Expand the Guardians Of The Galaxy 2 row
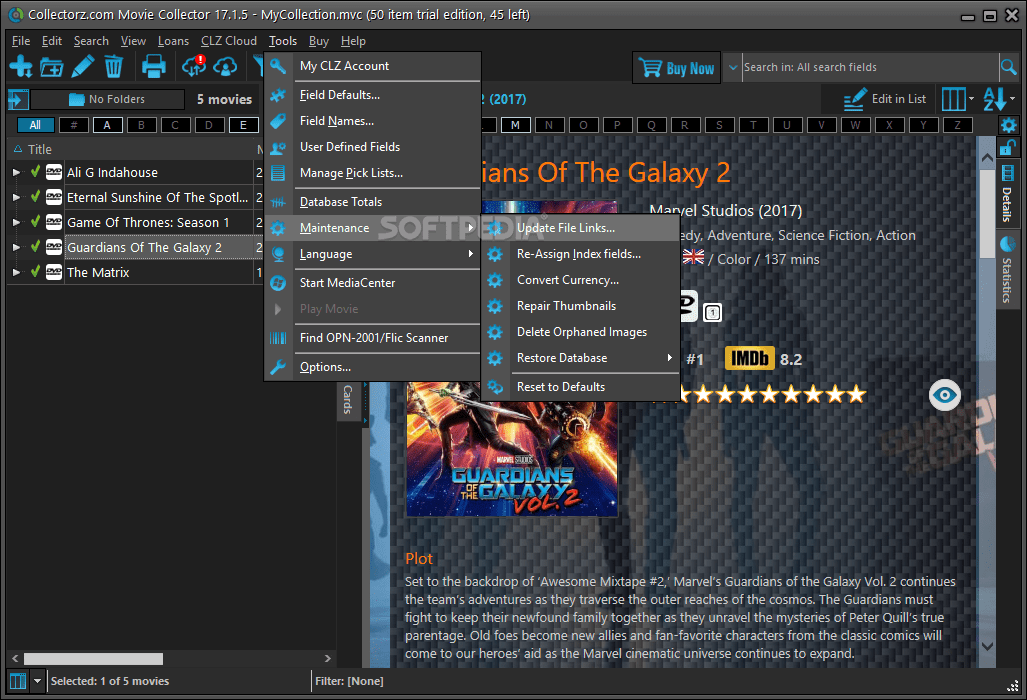This screenshot has height=700, width=1027. click(x=16, y=247)
